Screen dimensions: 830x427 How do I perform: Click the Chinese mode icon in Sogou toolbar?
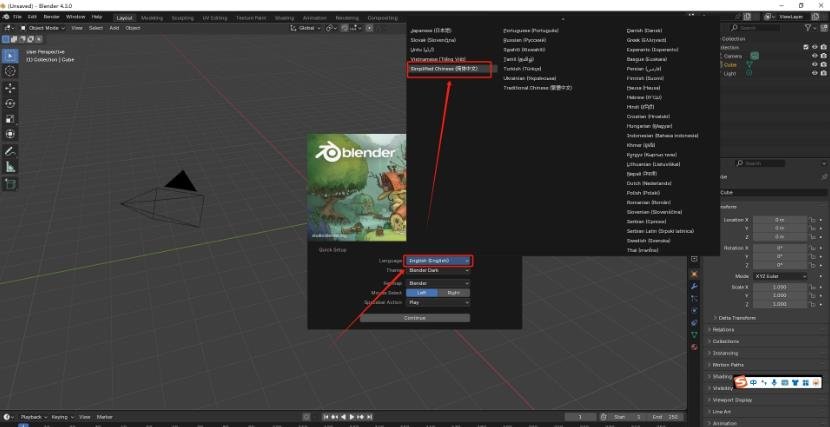pos(754,383)
